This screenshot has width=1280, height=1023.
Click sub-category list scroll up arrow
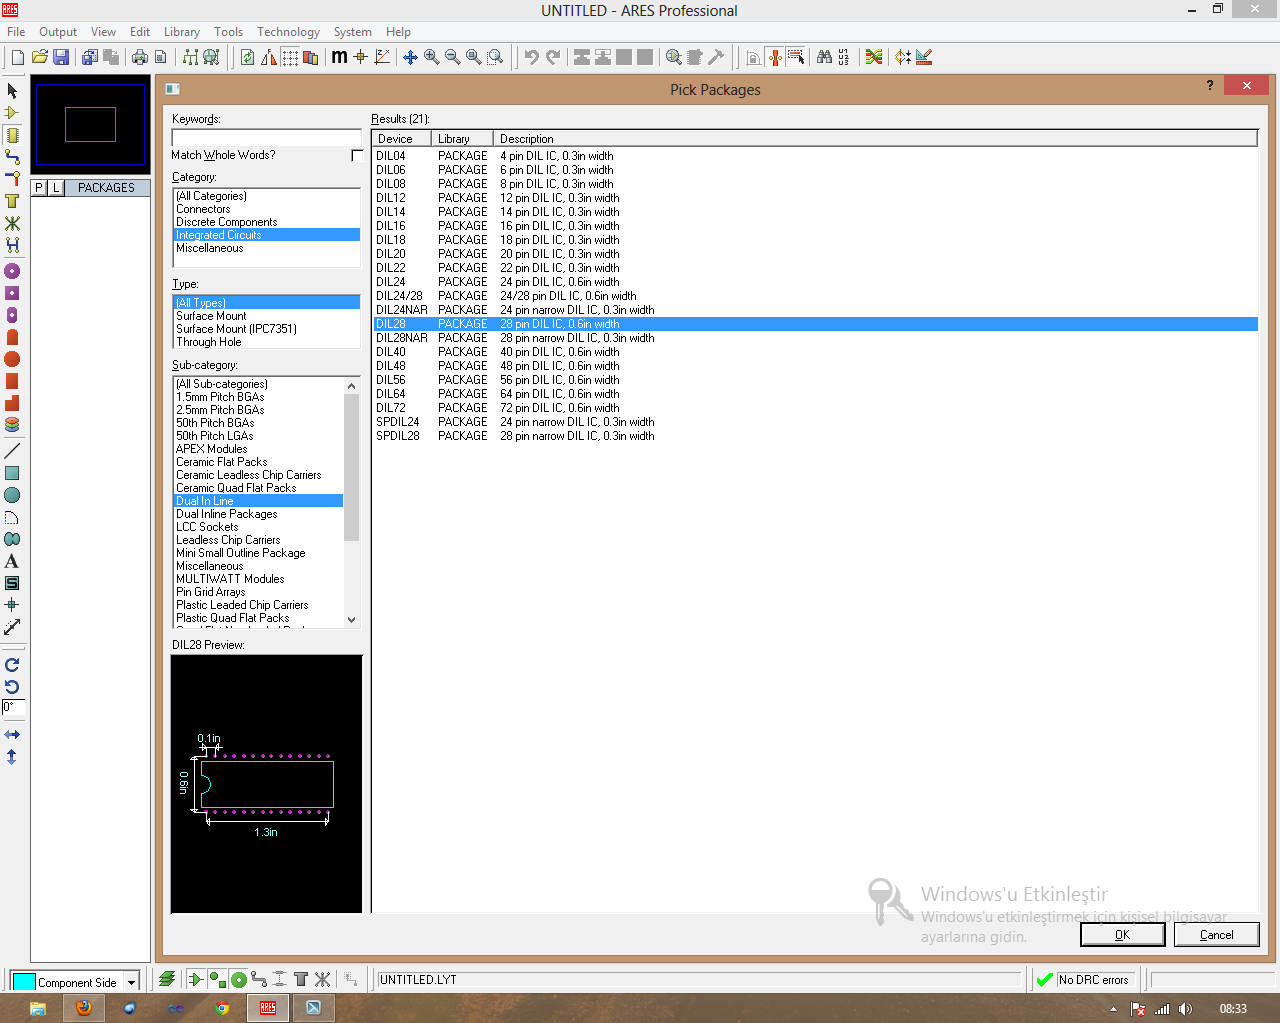coord(351,385)
